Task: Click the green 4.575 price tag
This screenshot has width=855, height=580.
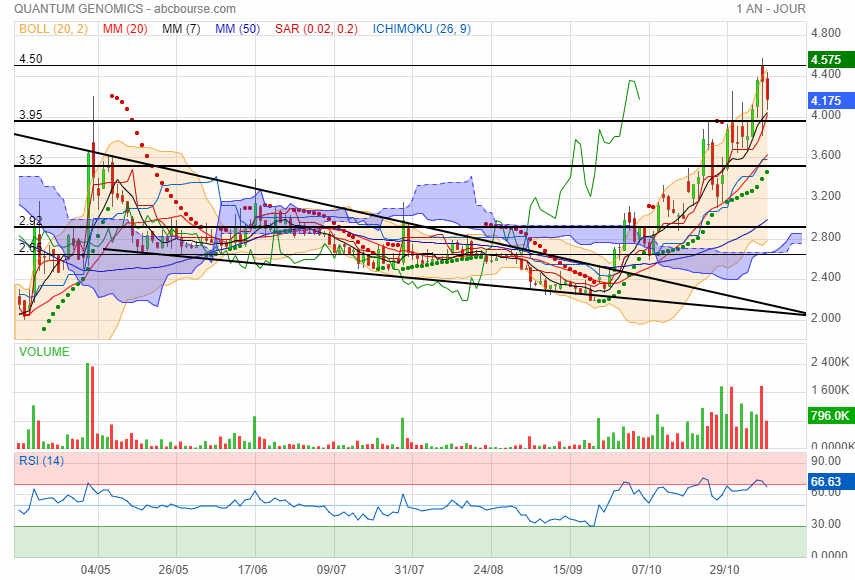Action: [831, 59]
